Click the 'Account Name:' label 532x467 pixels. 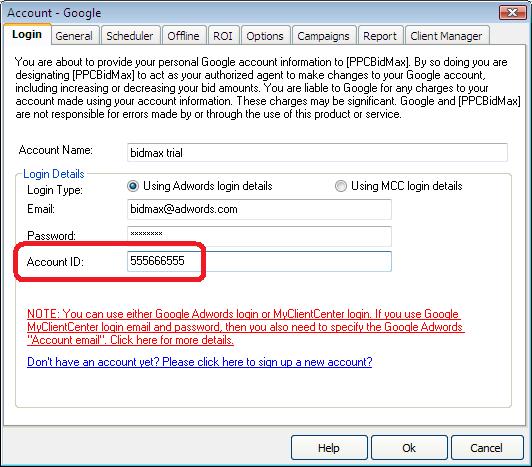point(56,150)
